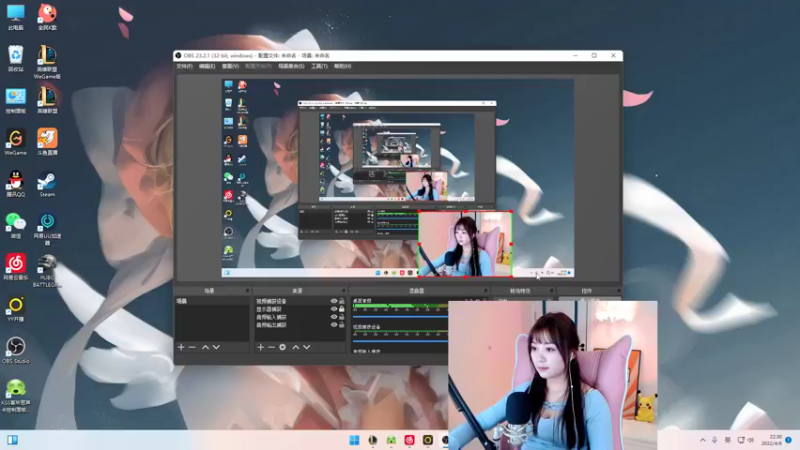
Task: Open the 微信 desktop icon
Action: coord(15,226)
